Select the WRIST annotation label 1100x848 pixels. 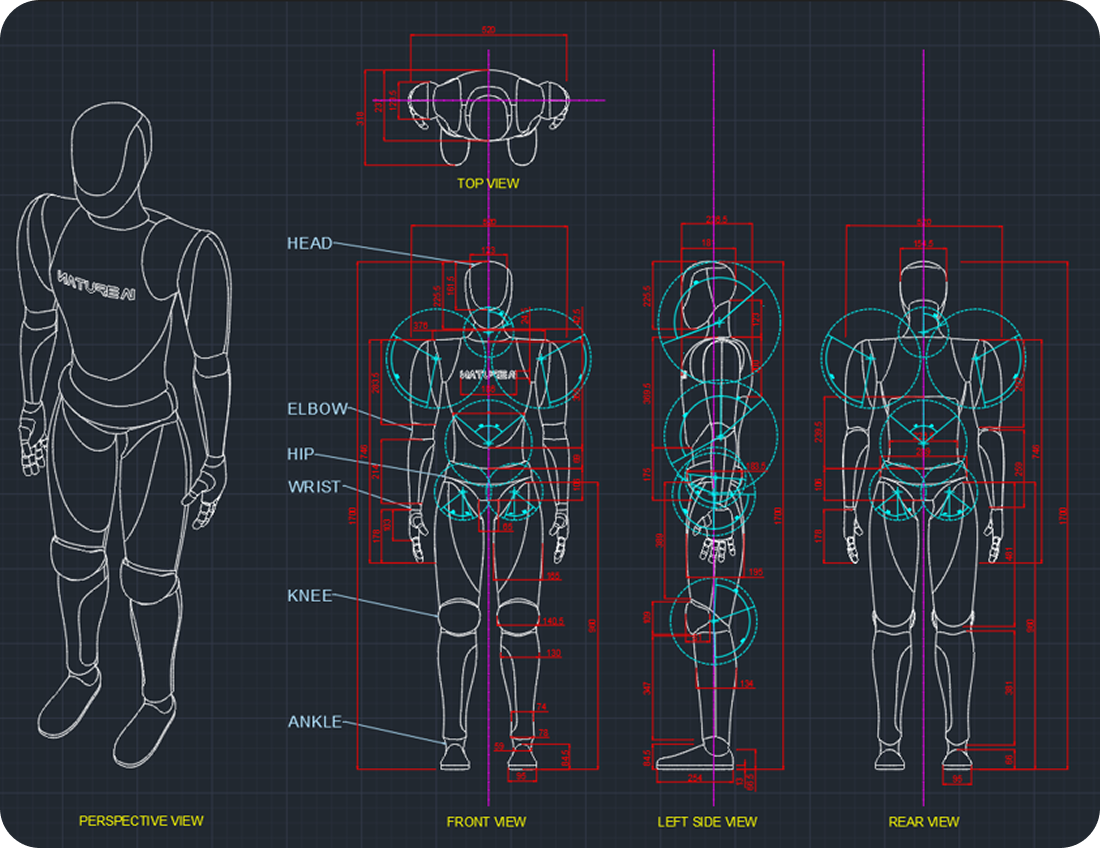314,487
